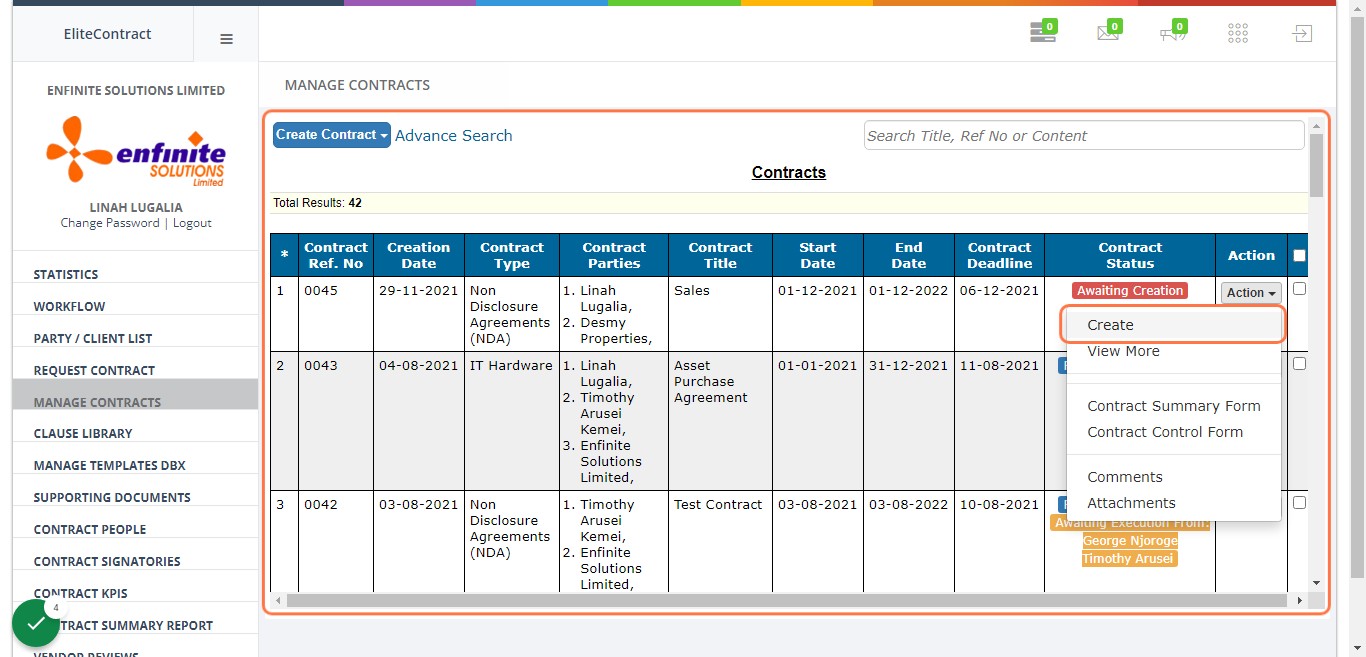This screenshot has width=1366, height=657.
Task: Click the green checkmark circle badge
Action: click(x=36, y=623)
